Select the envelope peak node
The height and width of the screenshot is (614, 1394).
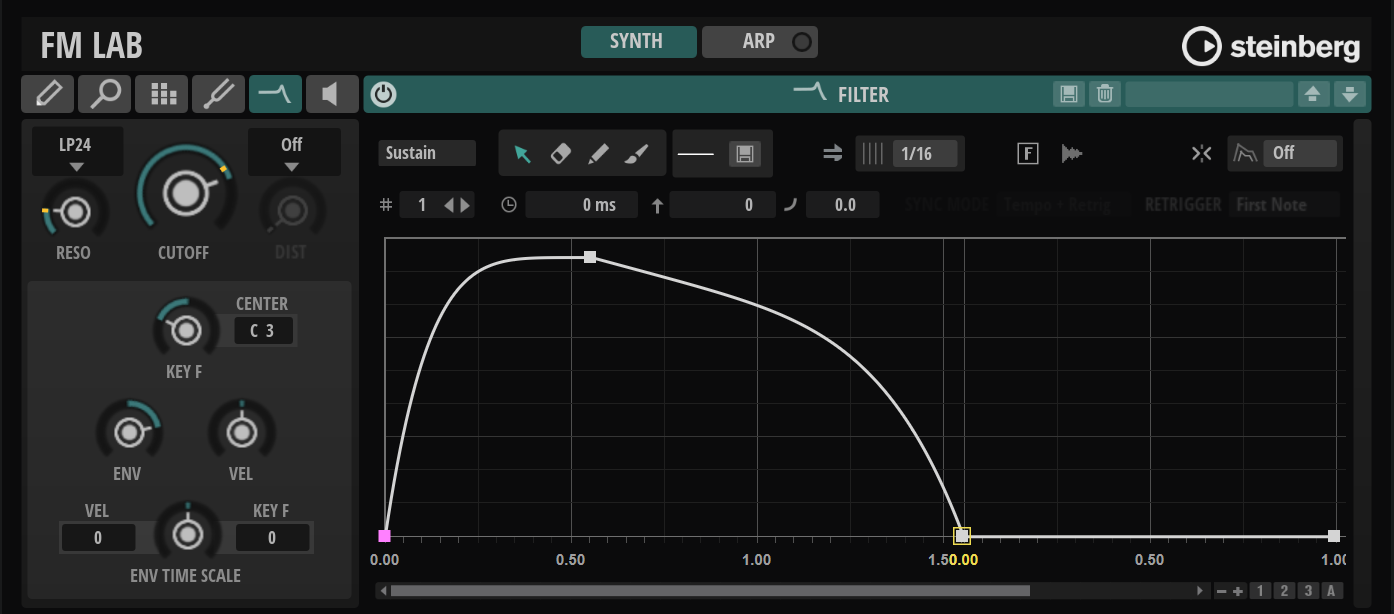tap(590, 257)
